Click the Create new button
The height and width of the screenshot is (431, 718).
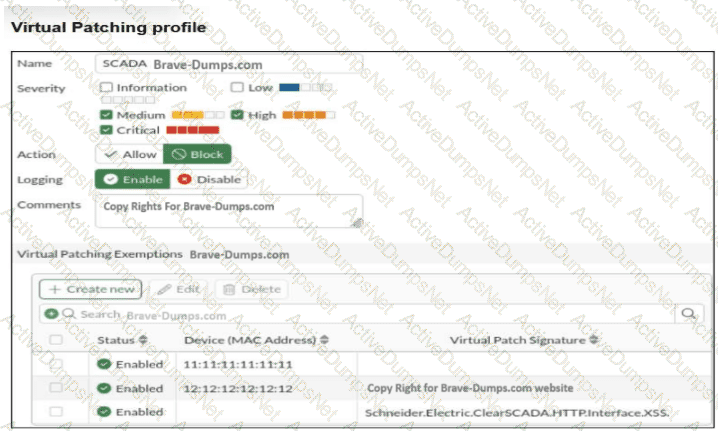[90, 289]
